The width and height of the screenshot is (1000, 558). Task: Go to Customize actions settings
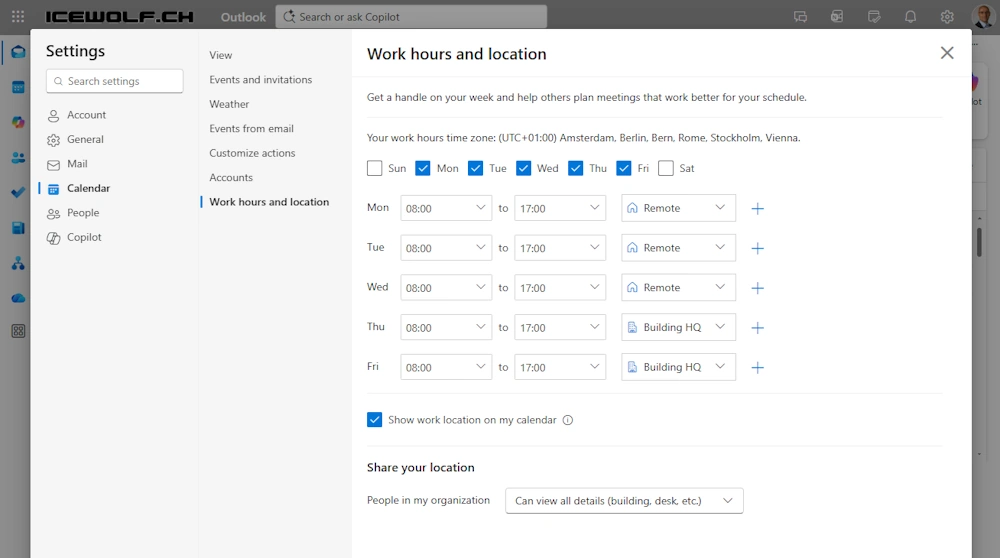pyautogui.click(x=252, y=153)
